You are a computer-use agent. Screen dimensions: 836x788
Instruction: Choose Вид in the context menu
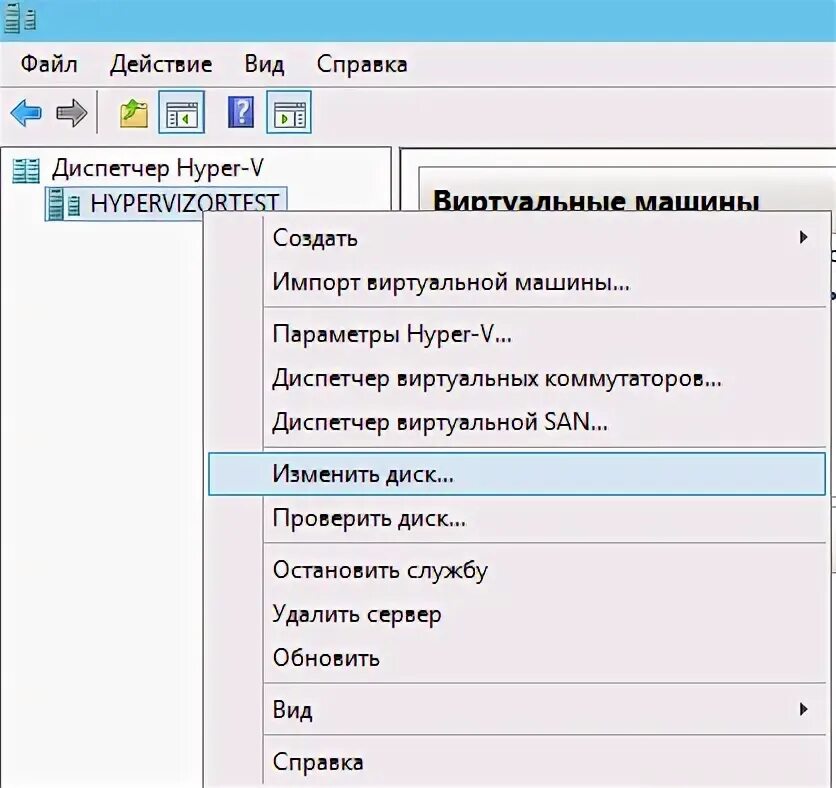(x=517, y=710)
